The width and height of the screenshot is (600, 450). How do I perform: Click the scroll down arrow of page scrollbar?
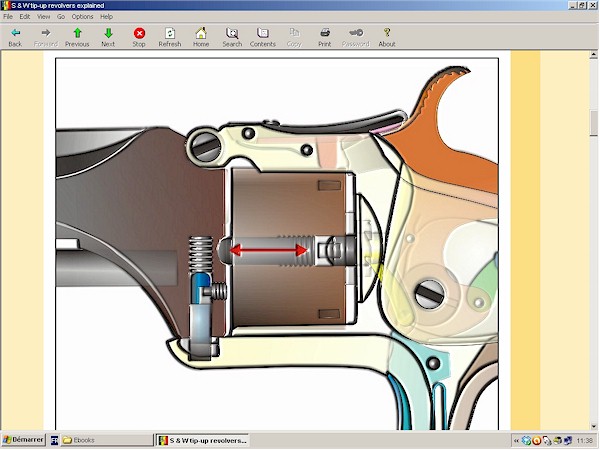tap(593, 426)
